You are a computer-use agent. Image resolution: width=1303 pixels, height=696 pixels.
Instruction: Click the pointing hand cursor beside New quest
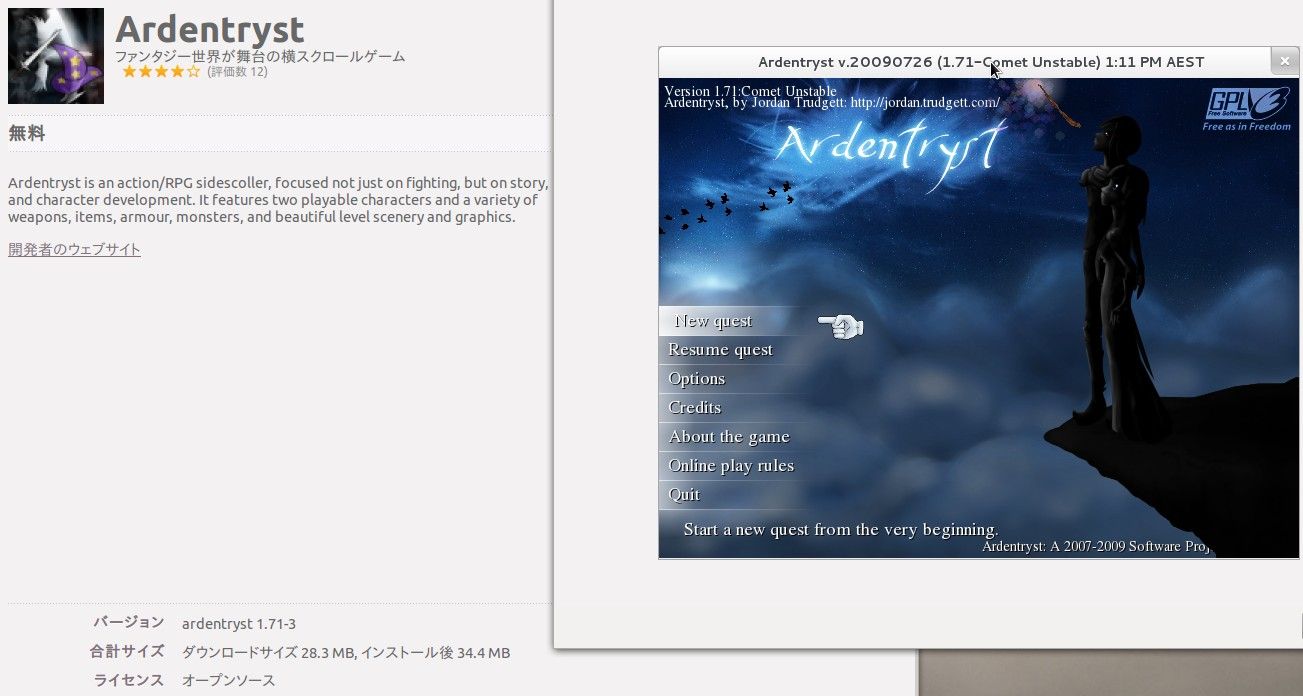coord(841,325)
